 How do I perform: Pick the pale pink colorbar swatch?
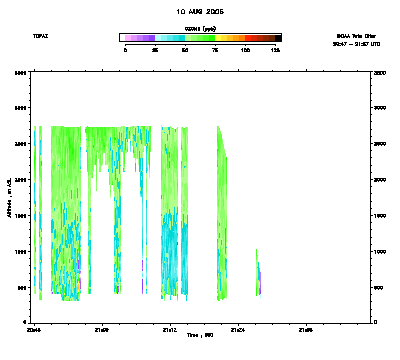tap(128, 38)
